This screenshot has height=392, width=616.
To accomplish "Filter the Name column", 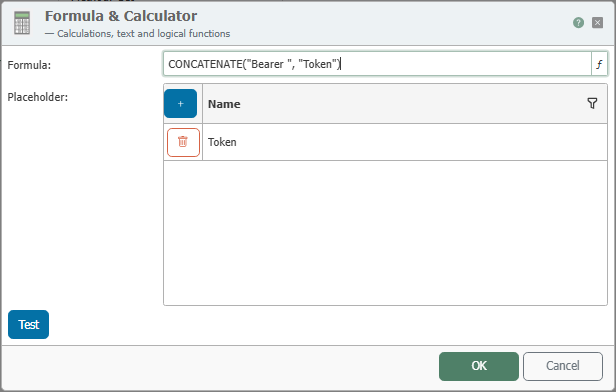I will tap(592, 103).
